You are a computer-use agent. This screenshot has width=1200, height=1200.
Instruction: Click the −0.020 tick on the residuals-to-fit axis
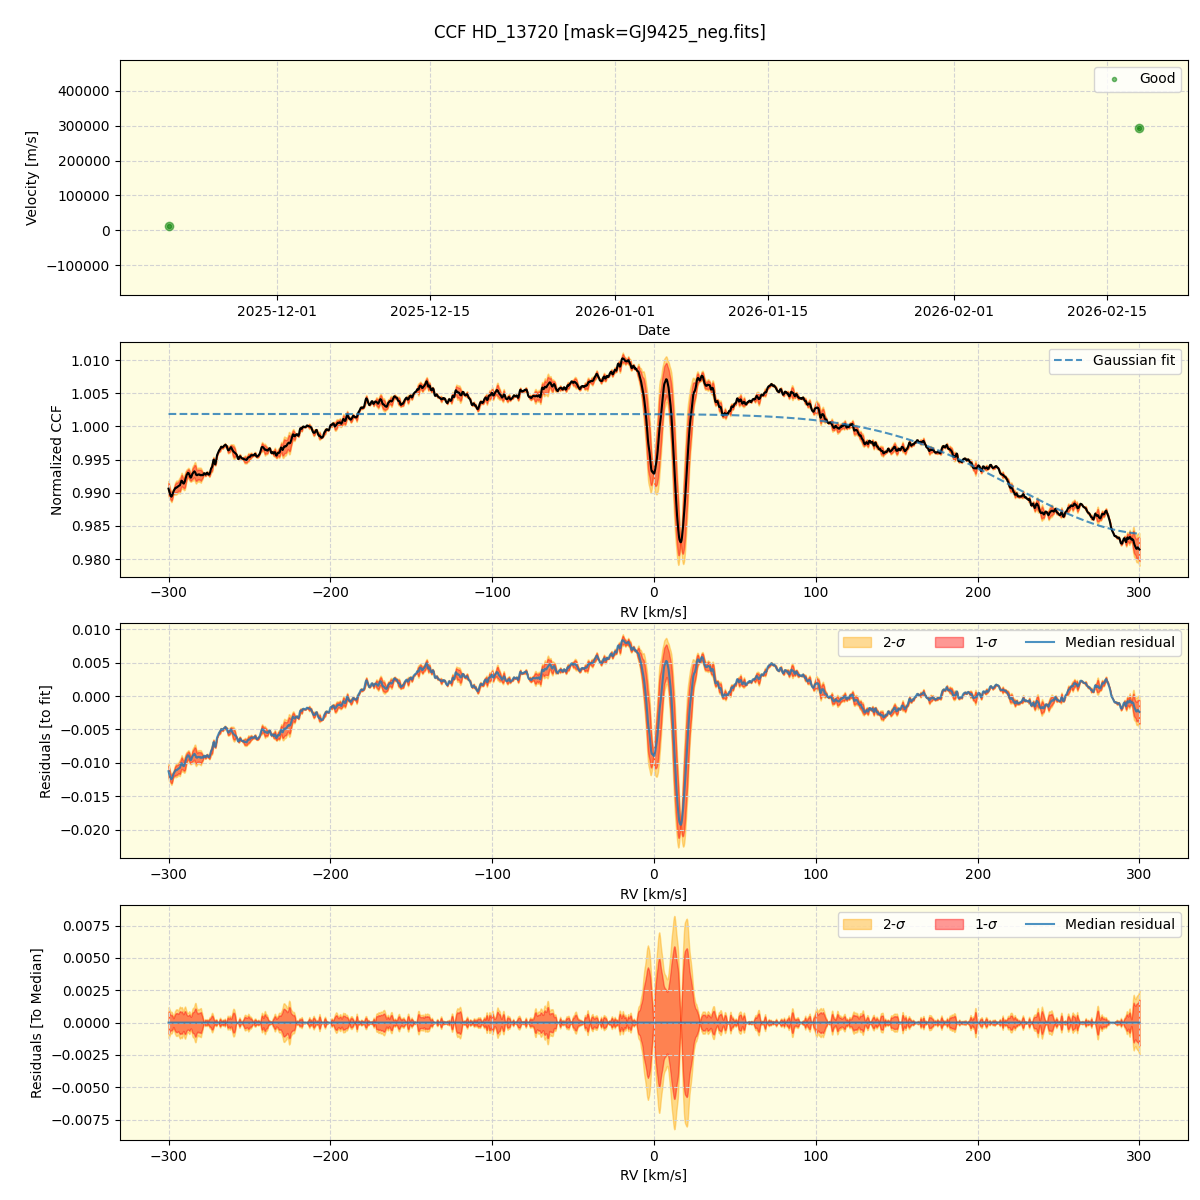[86, 830]
